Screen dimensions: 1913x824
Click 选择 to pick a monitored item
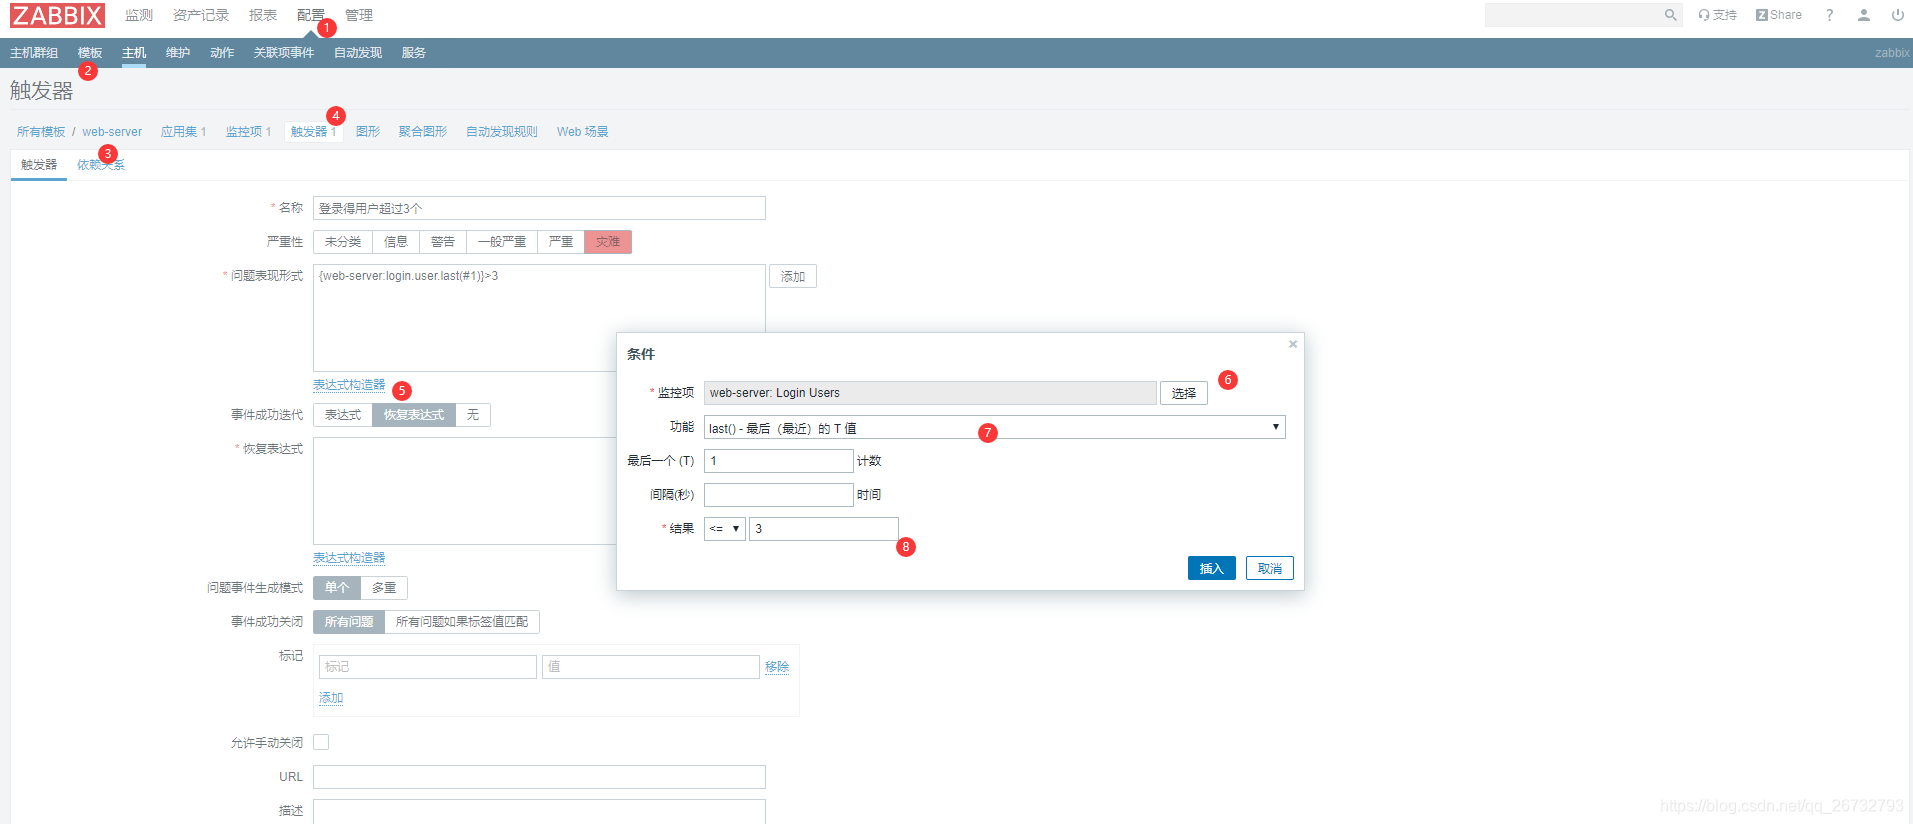pos(1184,393)
